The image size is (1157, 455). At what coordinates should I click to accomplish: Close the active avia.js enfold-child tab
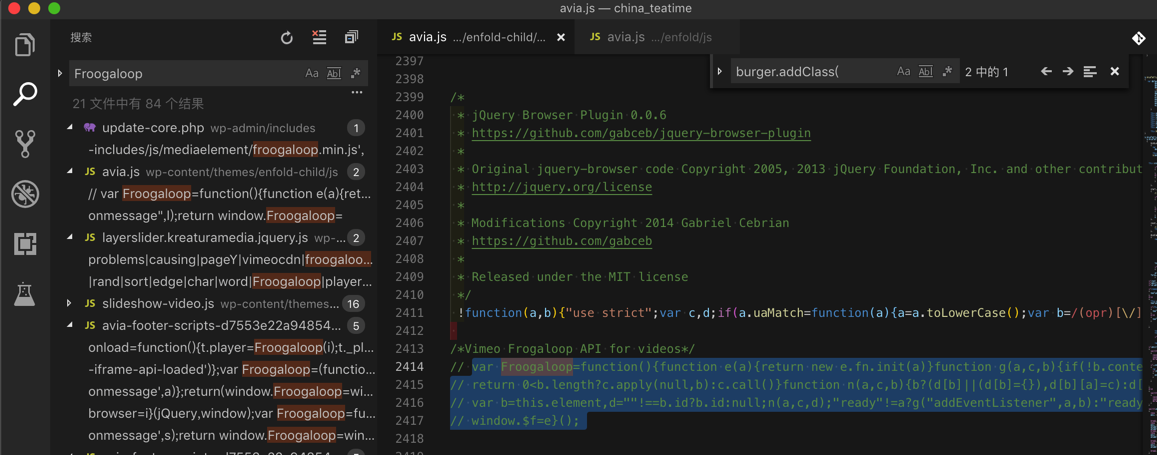[561, 37]
